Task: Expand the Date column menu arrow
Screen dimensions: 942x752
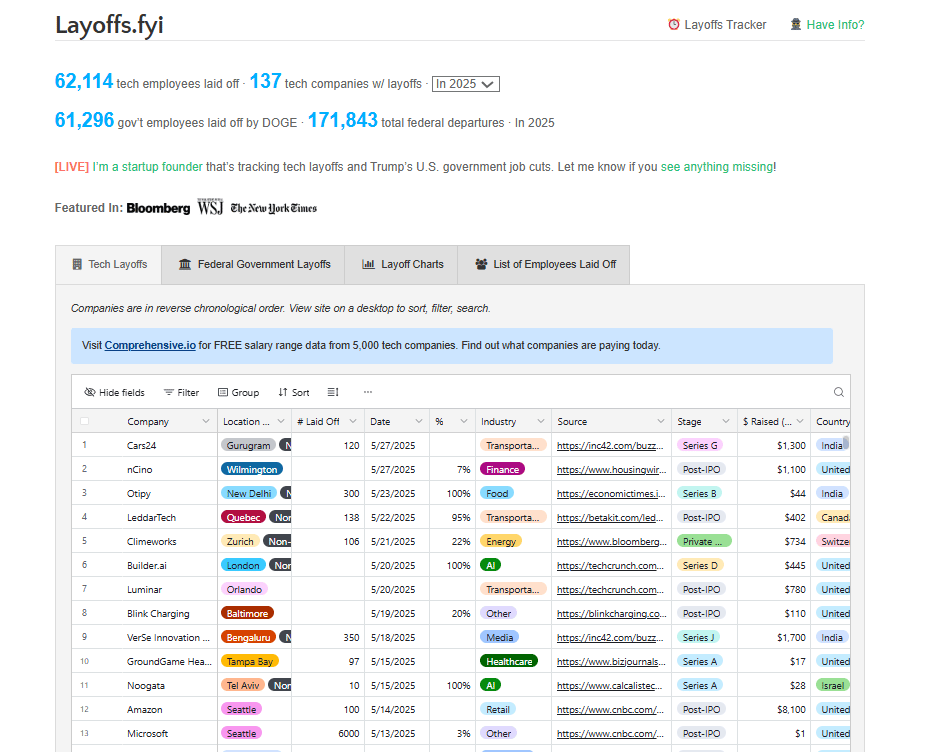Action: 419,421
